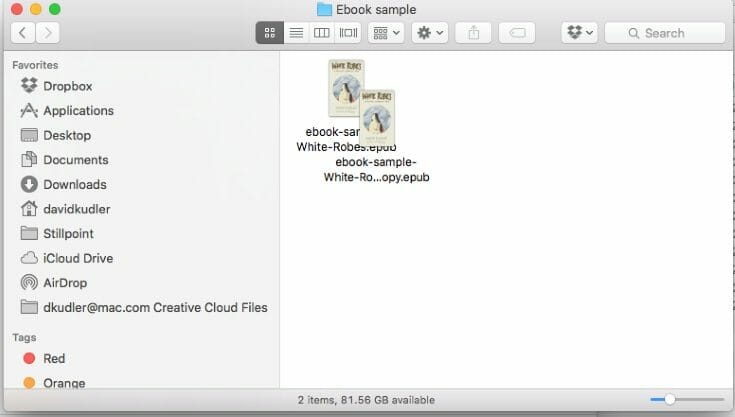This screenshot has height=417, width=735.
Task: Switch to Cover Flow view
Action: (x=348, y=33)
